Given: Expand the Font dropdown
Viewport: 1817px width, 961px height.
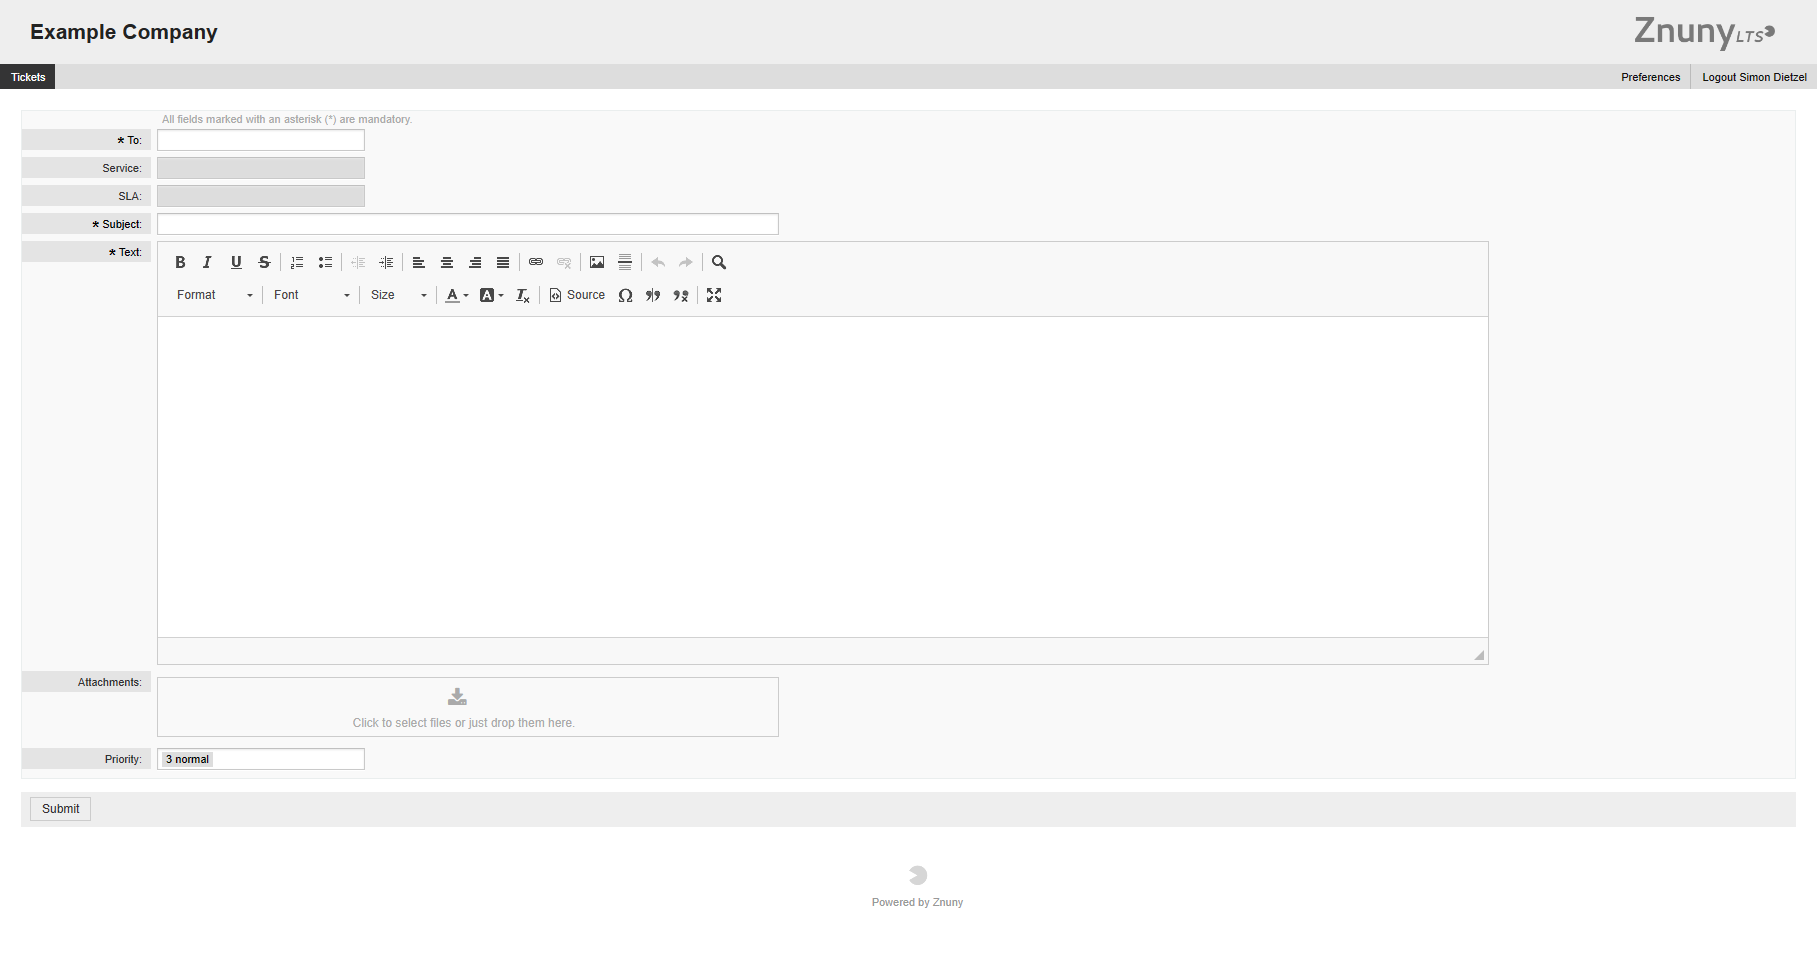Looking at the screenshot, I should click(x=311, y=296).
